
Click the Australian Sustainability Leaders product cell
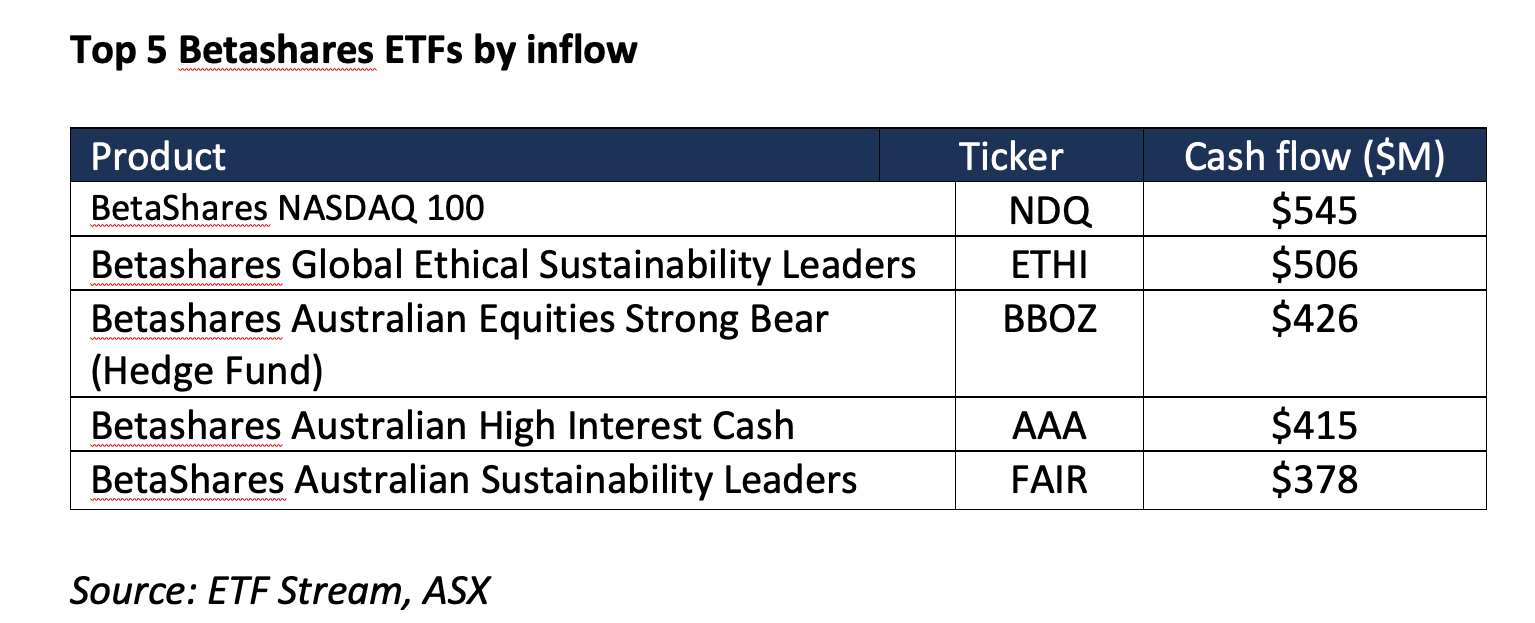tap(474, 480)
